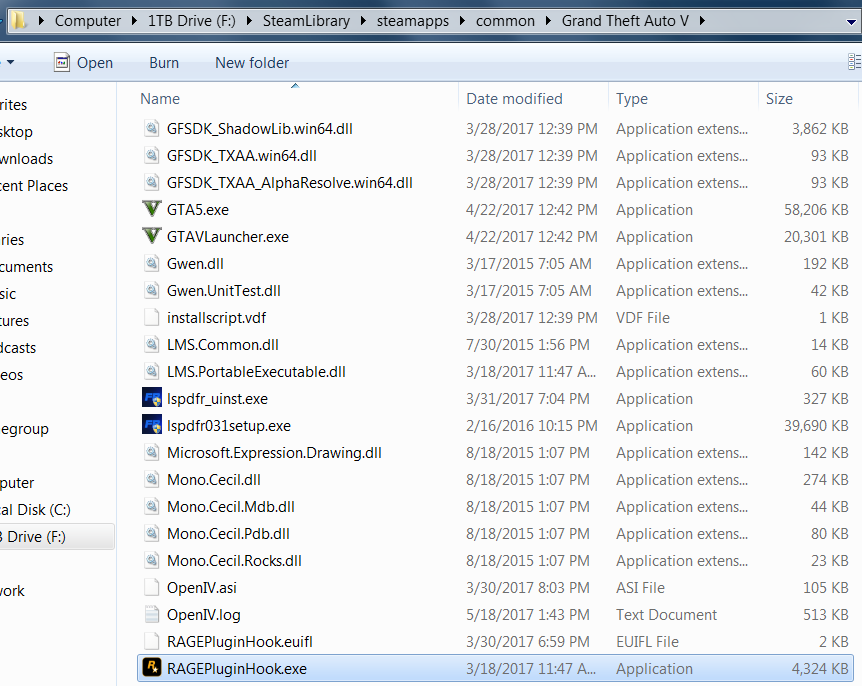Expand the arrow after 1TB Drive (F:)
This screenshot has height=686, width=862.
coord(249,21)
